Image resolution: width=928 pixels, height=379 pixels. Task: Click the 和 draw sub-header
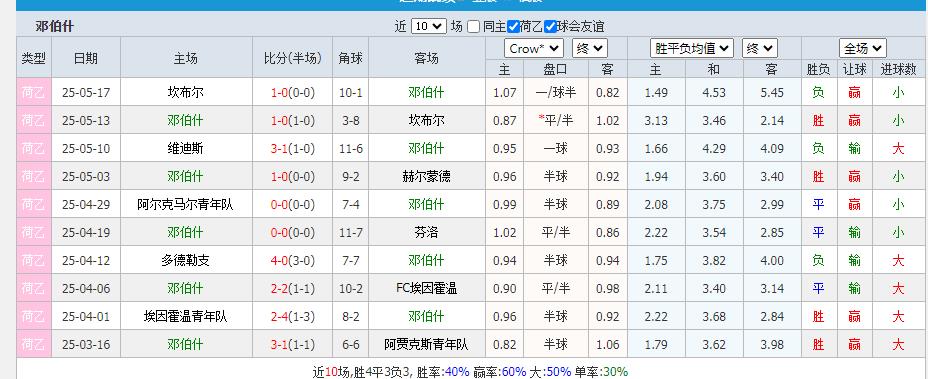(714, 69)
